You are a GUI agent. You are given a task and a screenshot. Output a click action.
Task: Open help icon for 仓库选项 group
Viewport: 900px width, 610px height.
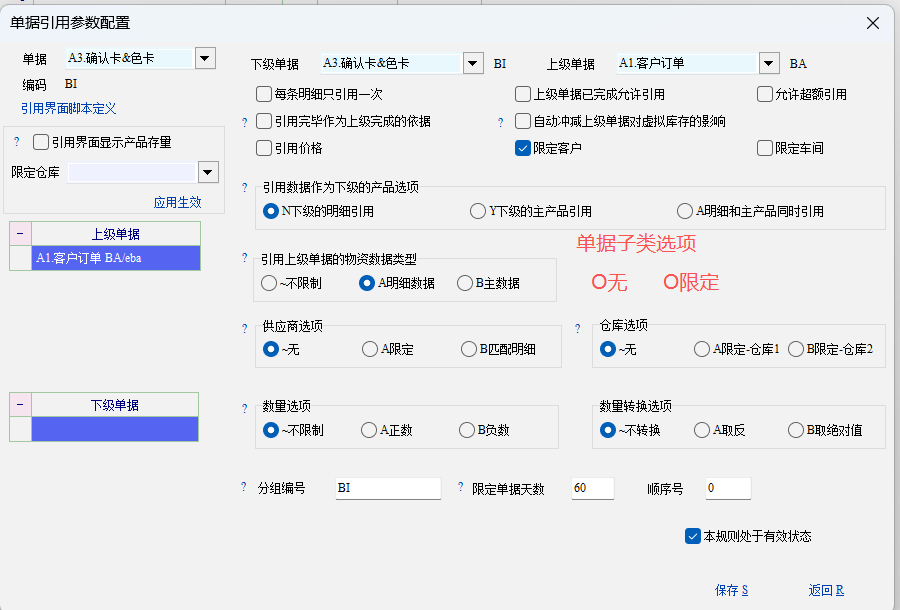(x=578, y=328)
